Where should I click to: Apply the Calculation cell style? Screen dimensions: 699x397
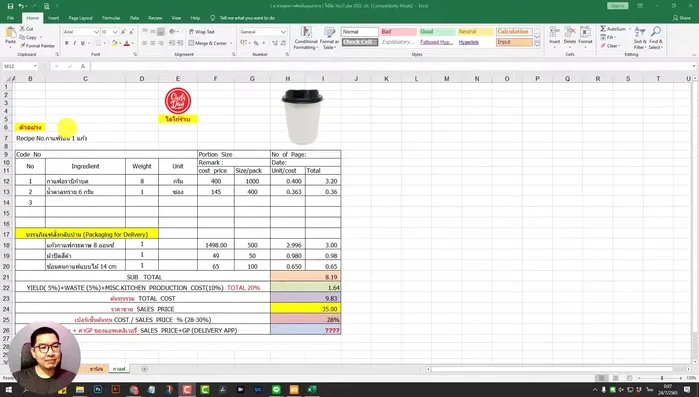(x=514, y=32)
